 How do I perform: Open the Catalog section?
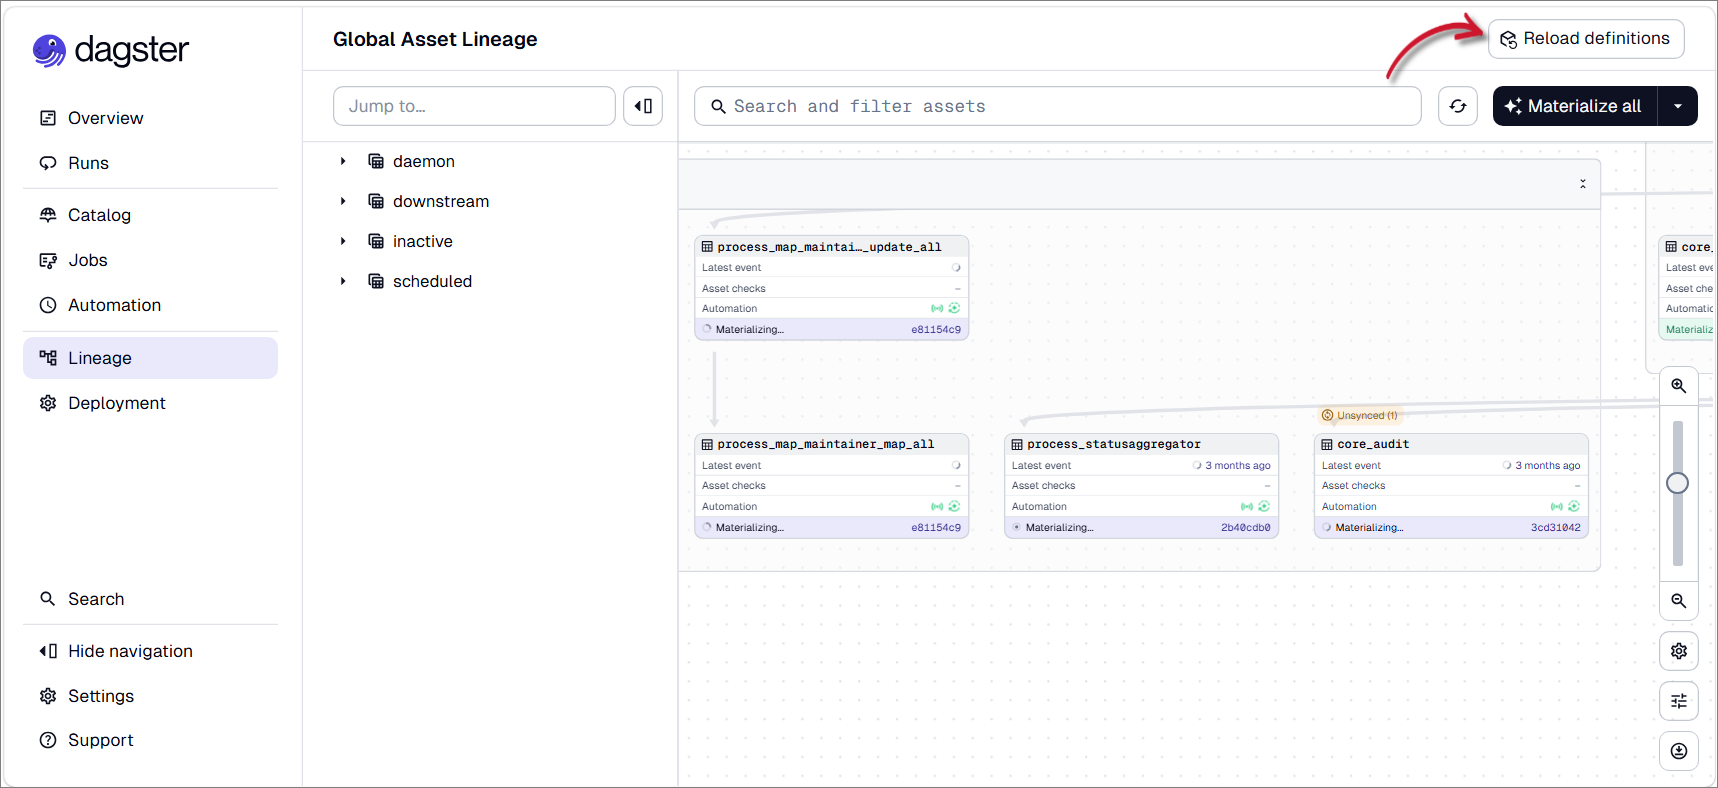pyautogui.click(x=150, y=215)
